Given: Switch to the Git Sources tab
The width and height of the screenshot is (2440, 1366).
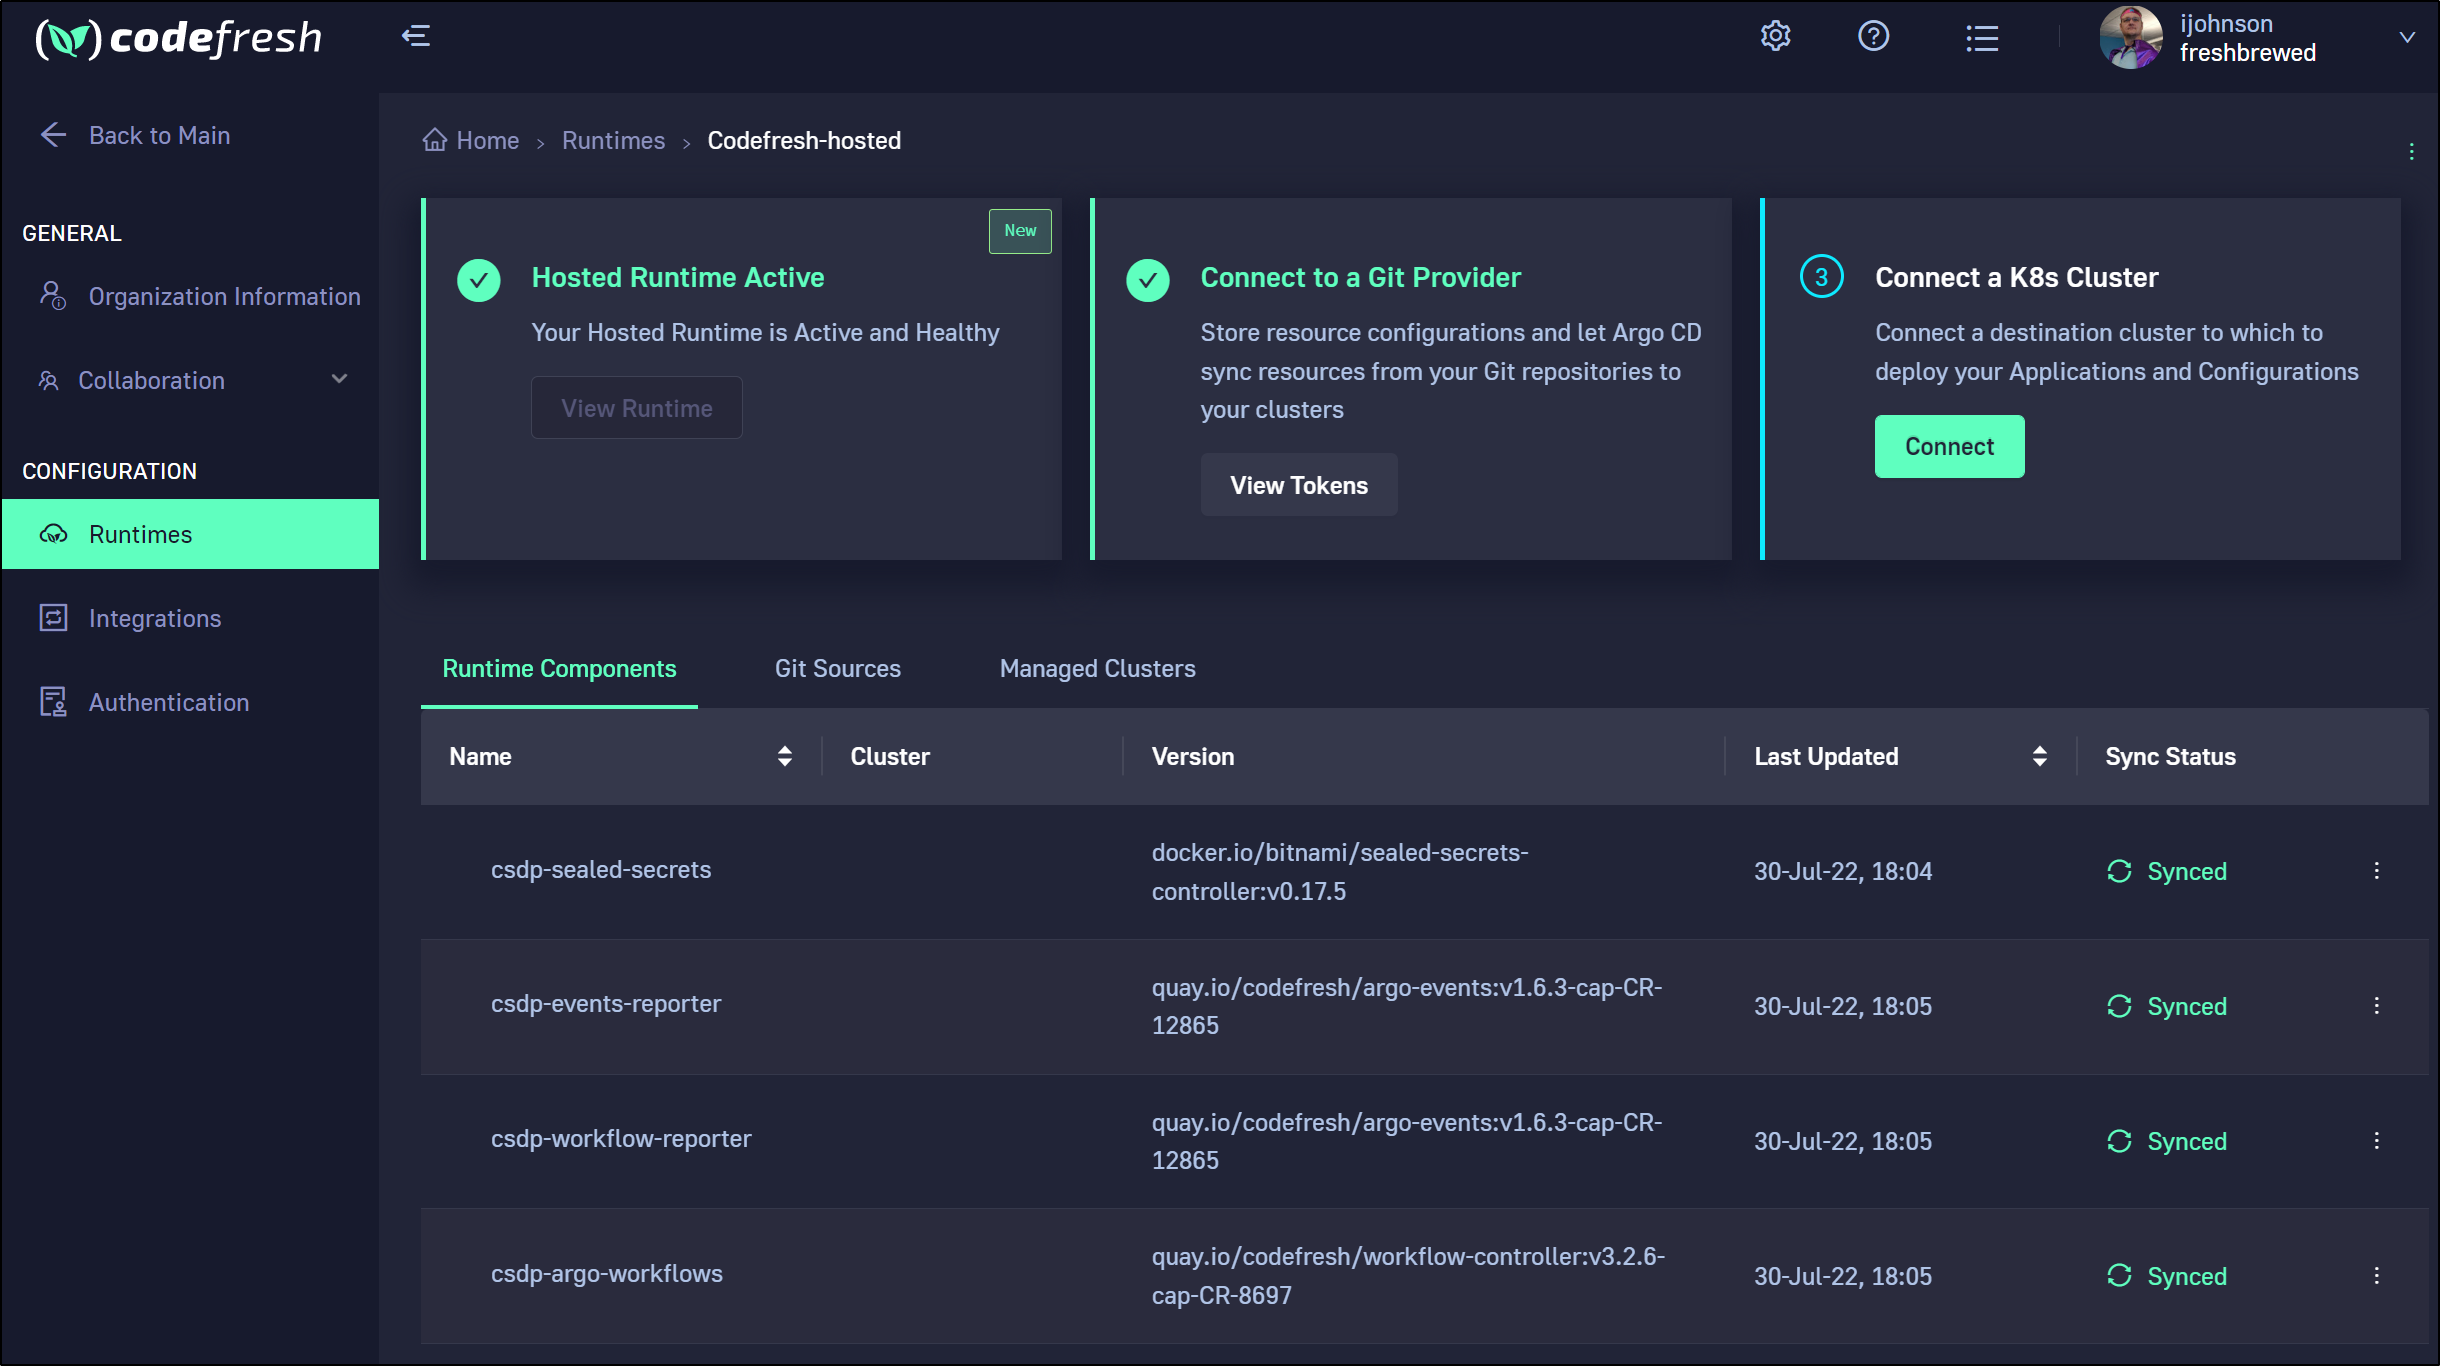Looking at the screenshot, I should (x=838, y=669).
